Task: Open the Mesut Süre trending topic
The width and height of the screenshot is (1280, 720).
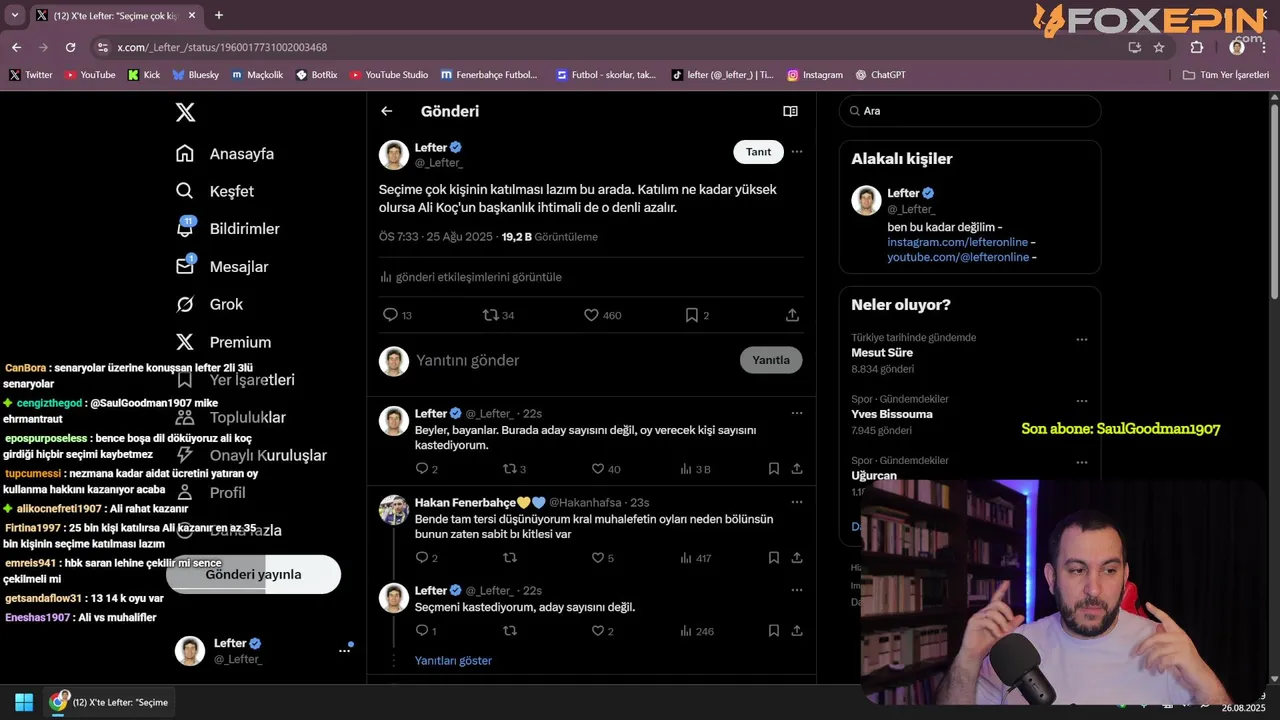Action: [882, 353]
